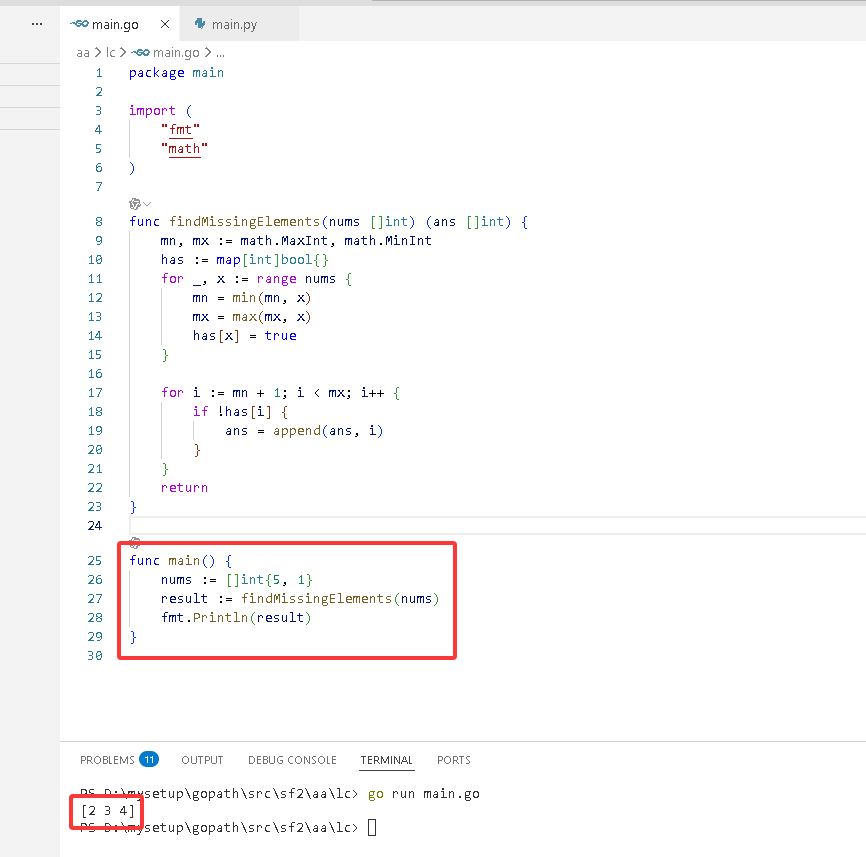Click 'i++' in the for loop on line 17
This screenshot has height=857, width=866.
[372, 393]
